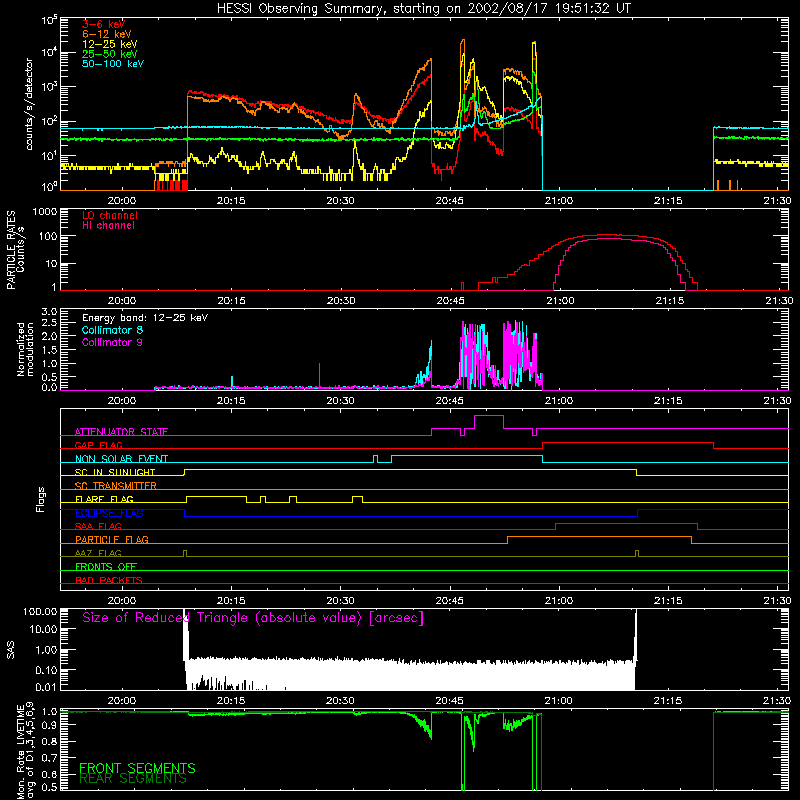Click the BAD PACKETS flag label

(109, 580)
